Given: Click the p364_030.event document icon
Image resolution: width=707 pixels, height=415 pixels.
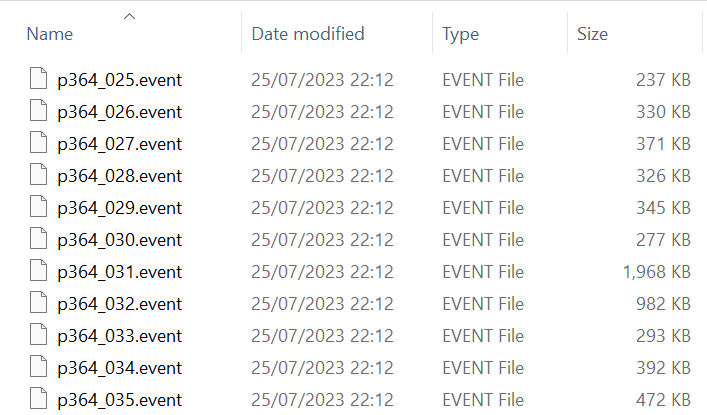Looking at the screenshot, I should pos(38,240).
